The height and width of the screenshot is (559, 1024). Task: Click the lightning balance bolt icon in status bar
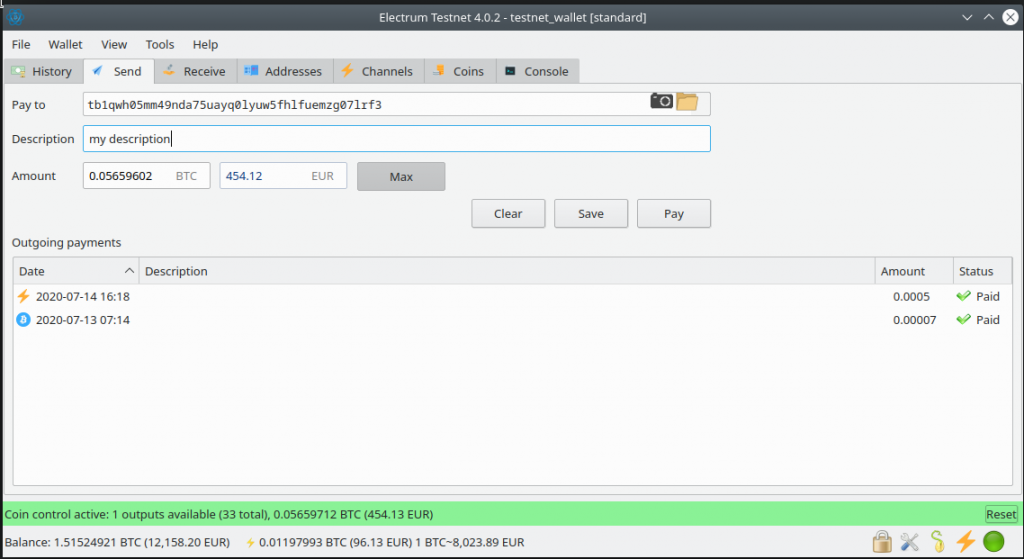[250, 542]
